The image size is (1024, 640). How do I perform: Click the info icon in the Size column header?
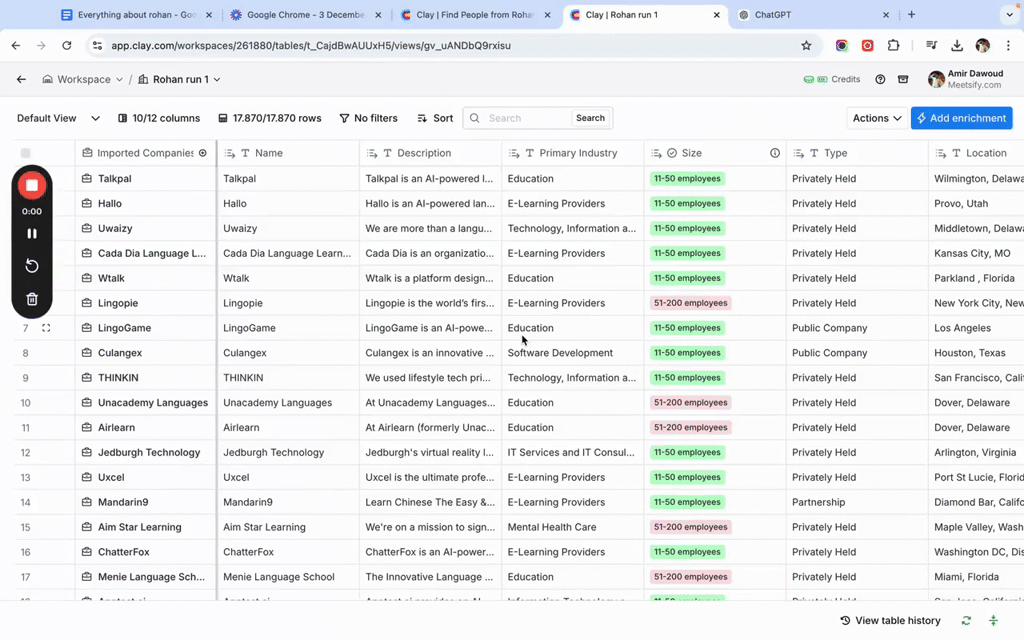click(x=774, y=153)
